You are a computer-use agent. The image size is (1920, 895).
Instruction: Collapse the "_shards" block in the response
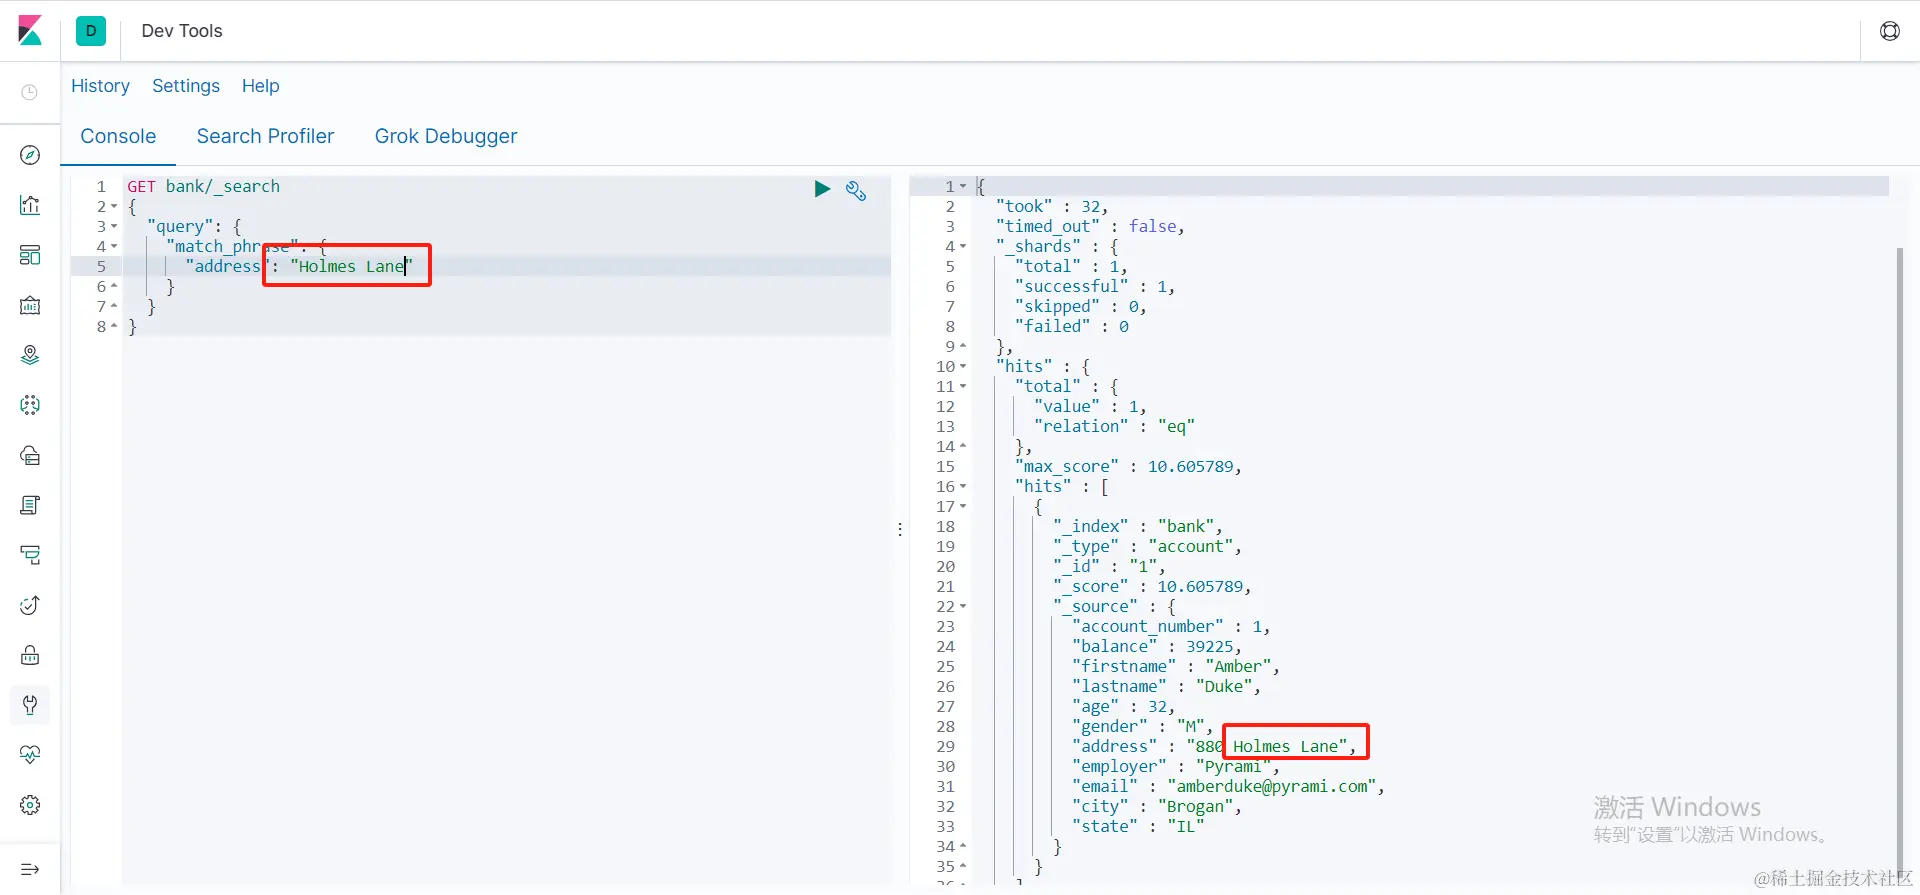[963, 247]
